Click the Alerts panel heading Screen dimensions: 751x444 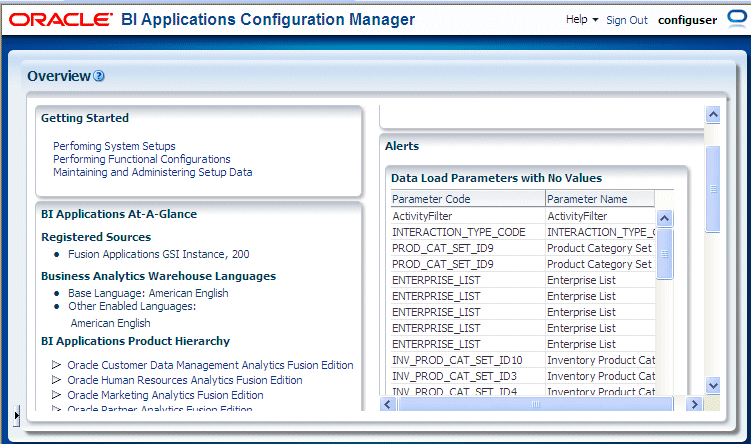point(402,146)
